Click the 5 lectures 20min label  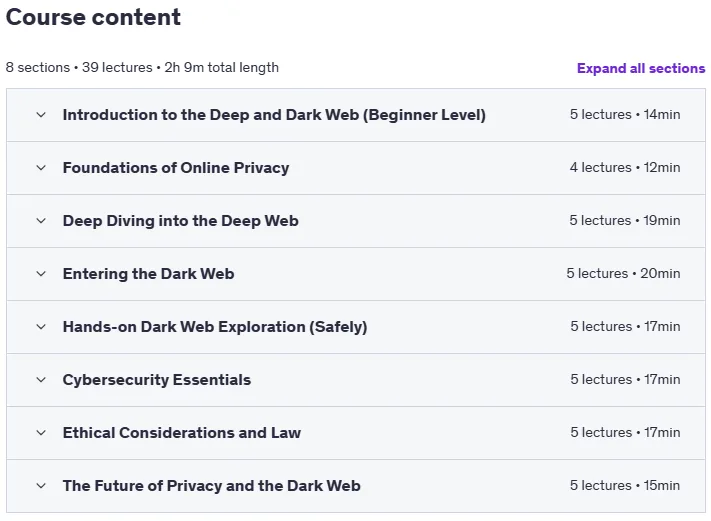[623, 273]
